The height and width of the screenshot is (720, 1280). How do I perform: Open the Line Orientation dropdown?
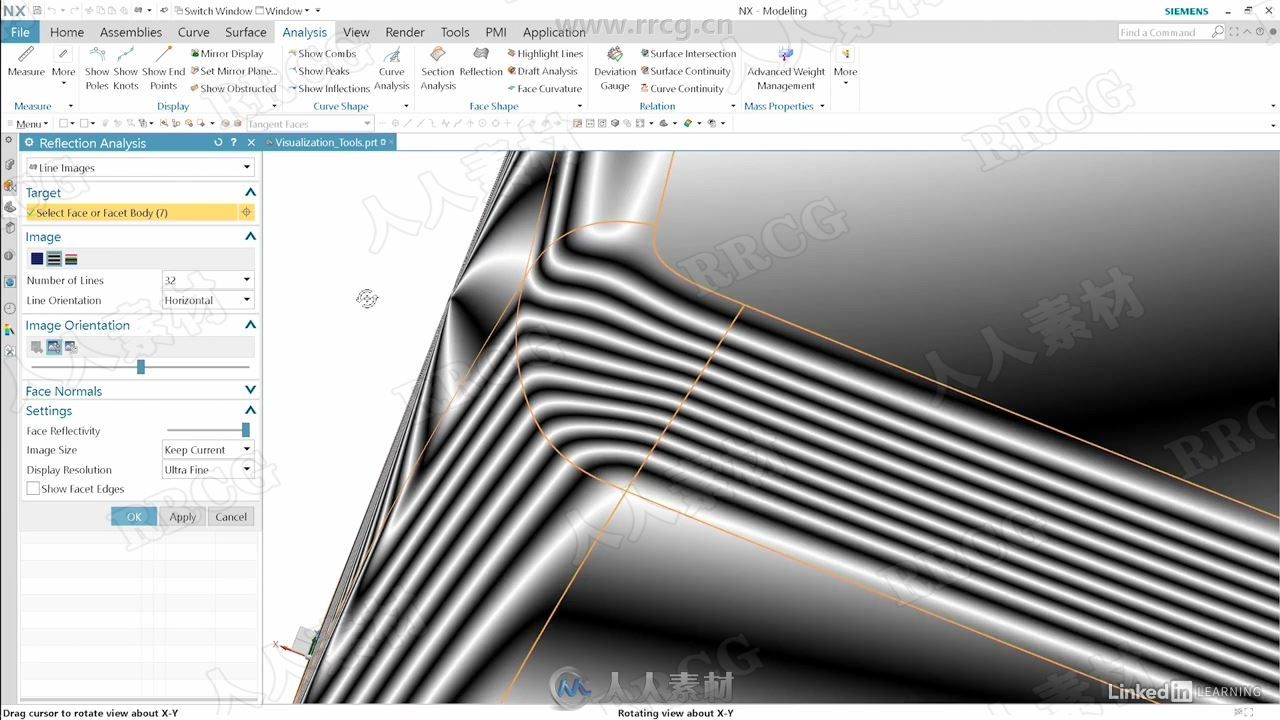[208, 300]
